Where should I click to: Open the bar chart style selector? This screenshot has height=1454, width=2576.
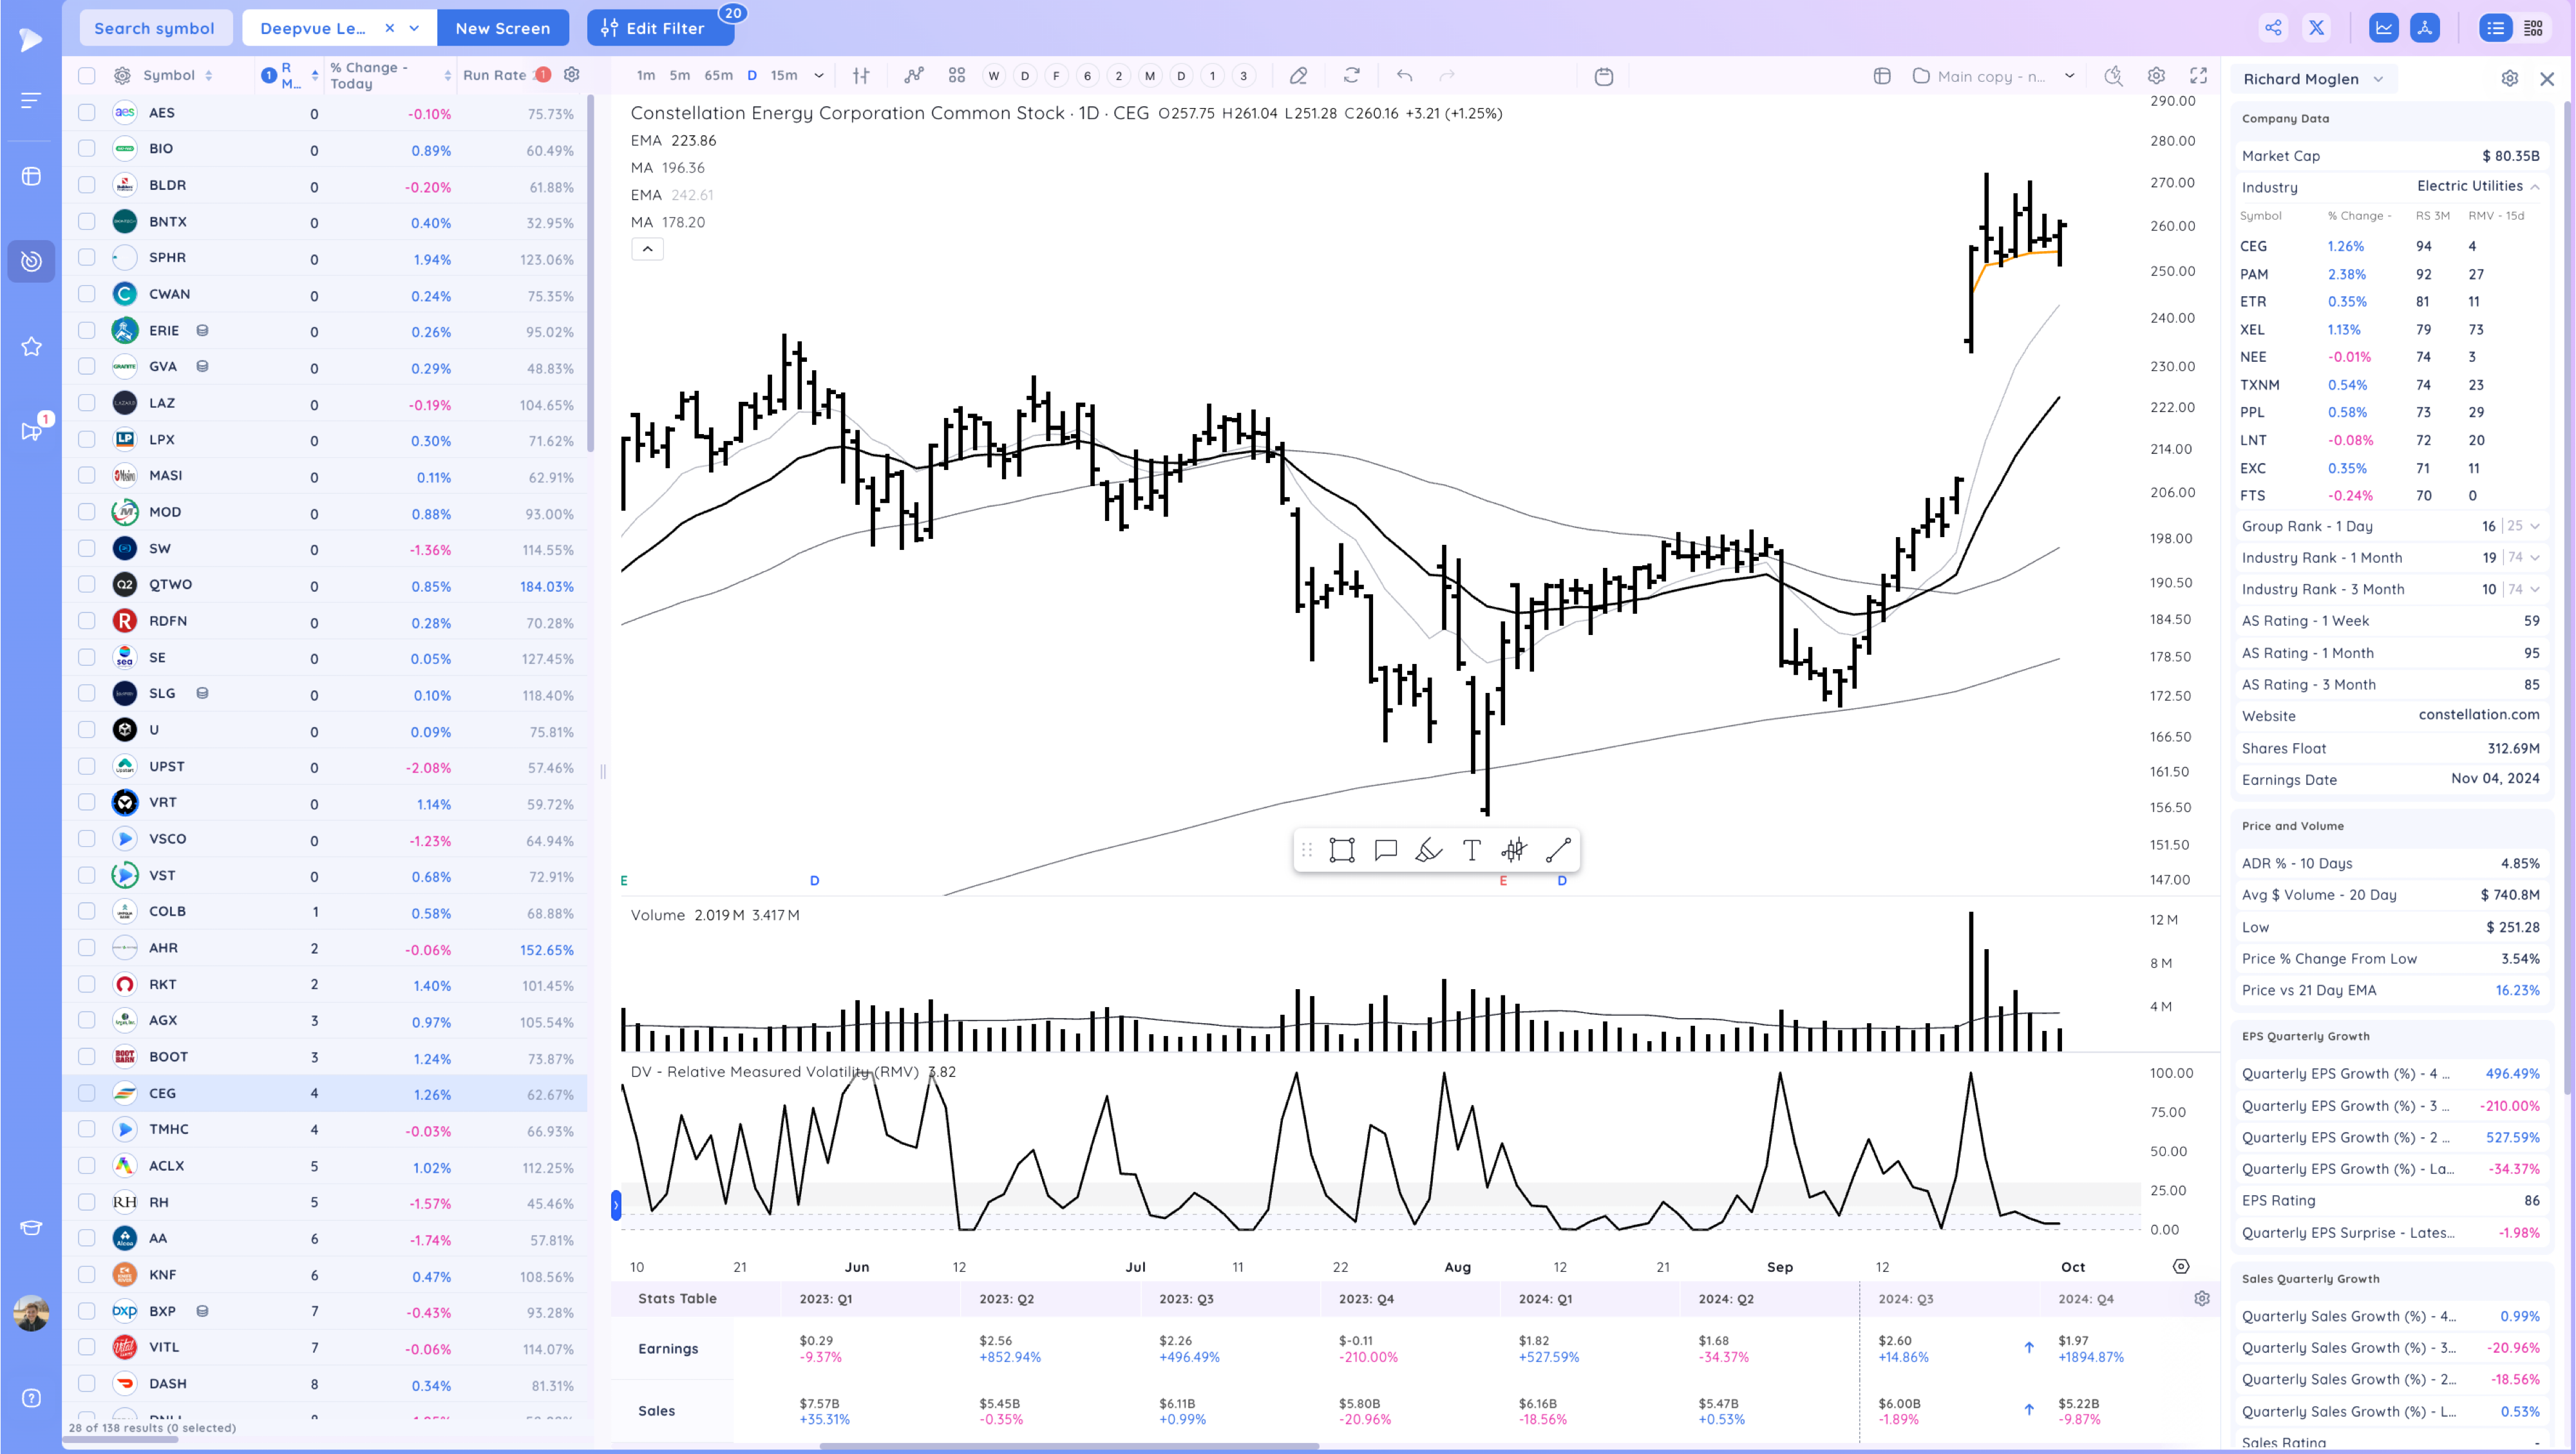coord(861,75)
